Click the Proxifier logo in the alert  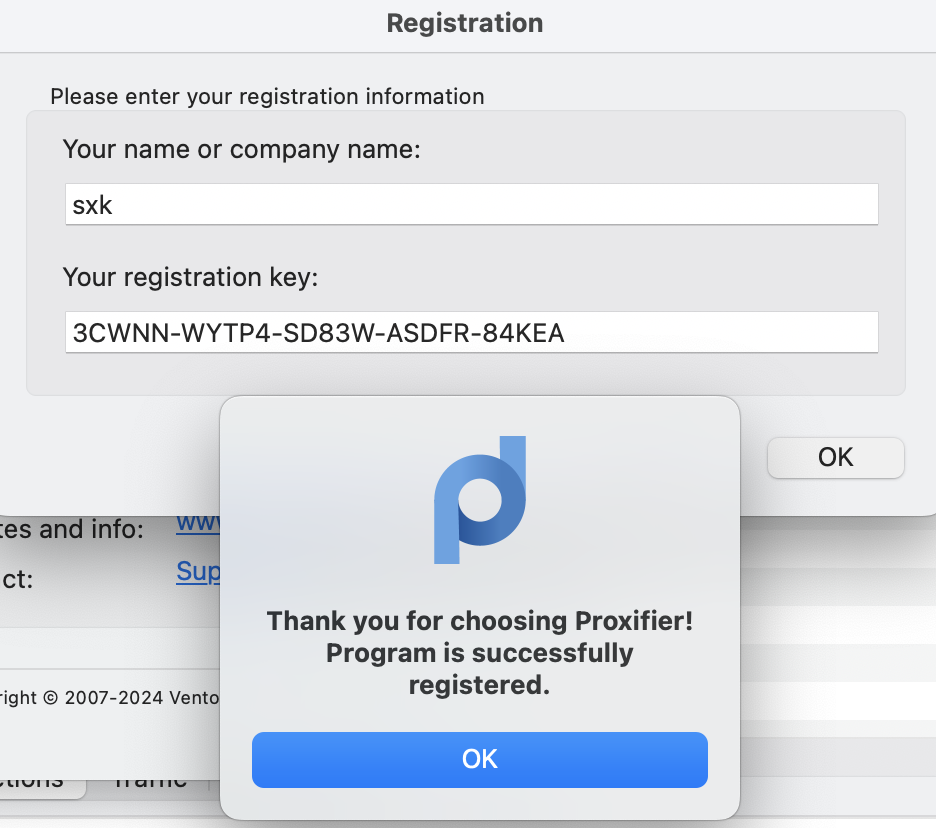click(479, 499)
